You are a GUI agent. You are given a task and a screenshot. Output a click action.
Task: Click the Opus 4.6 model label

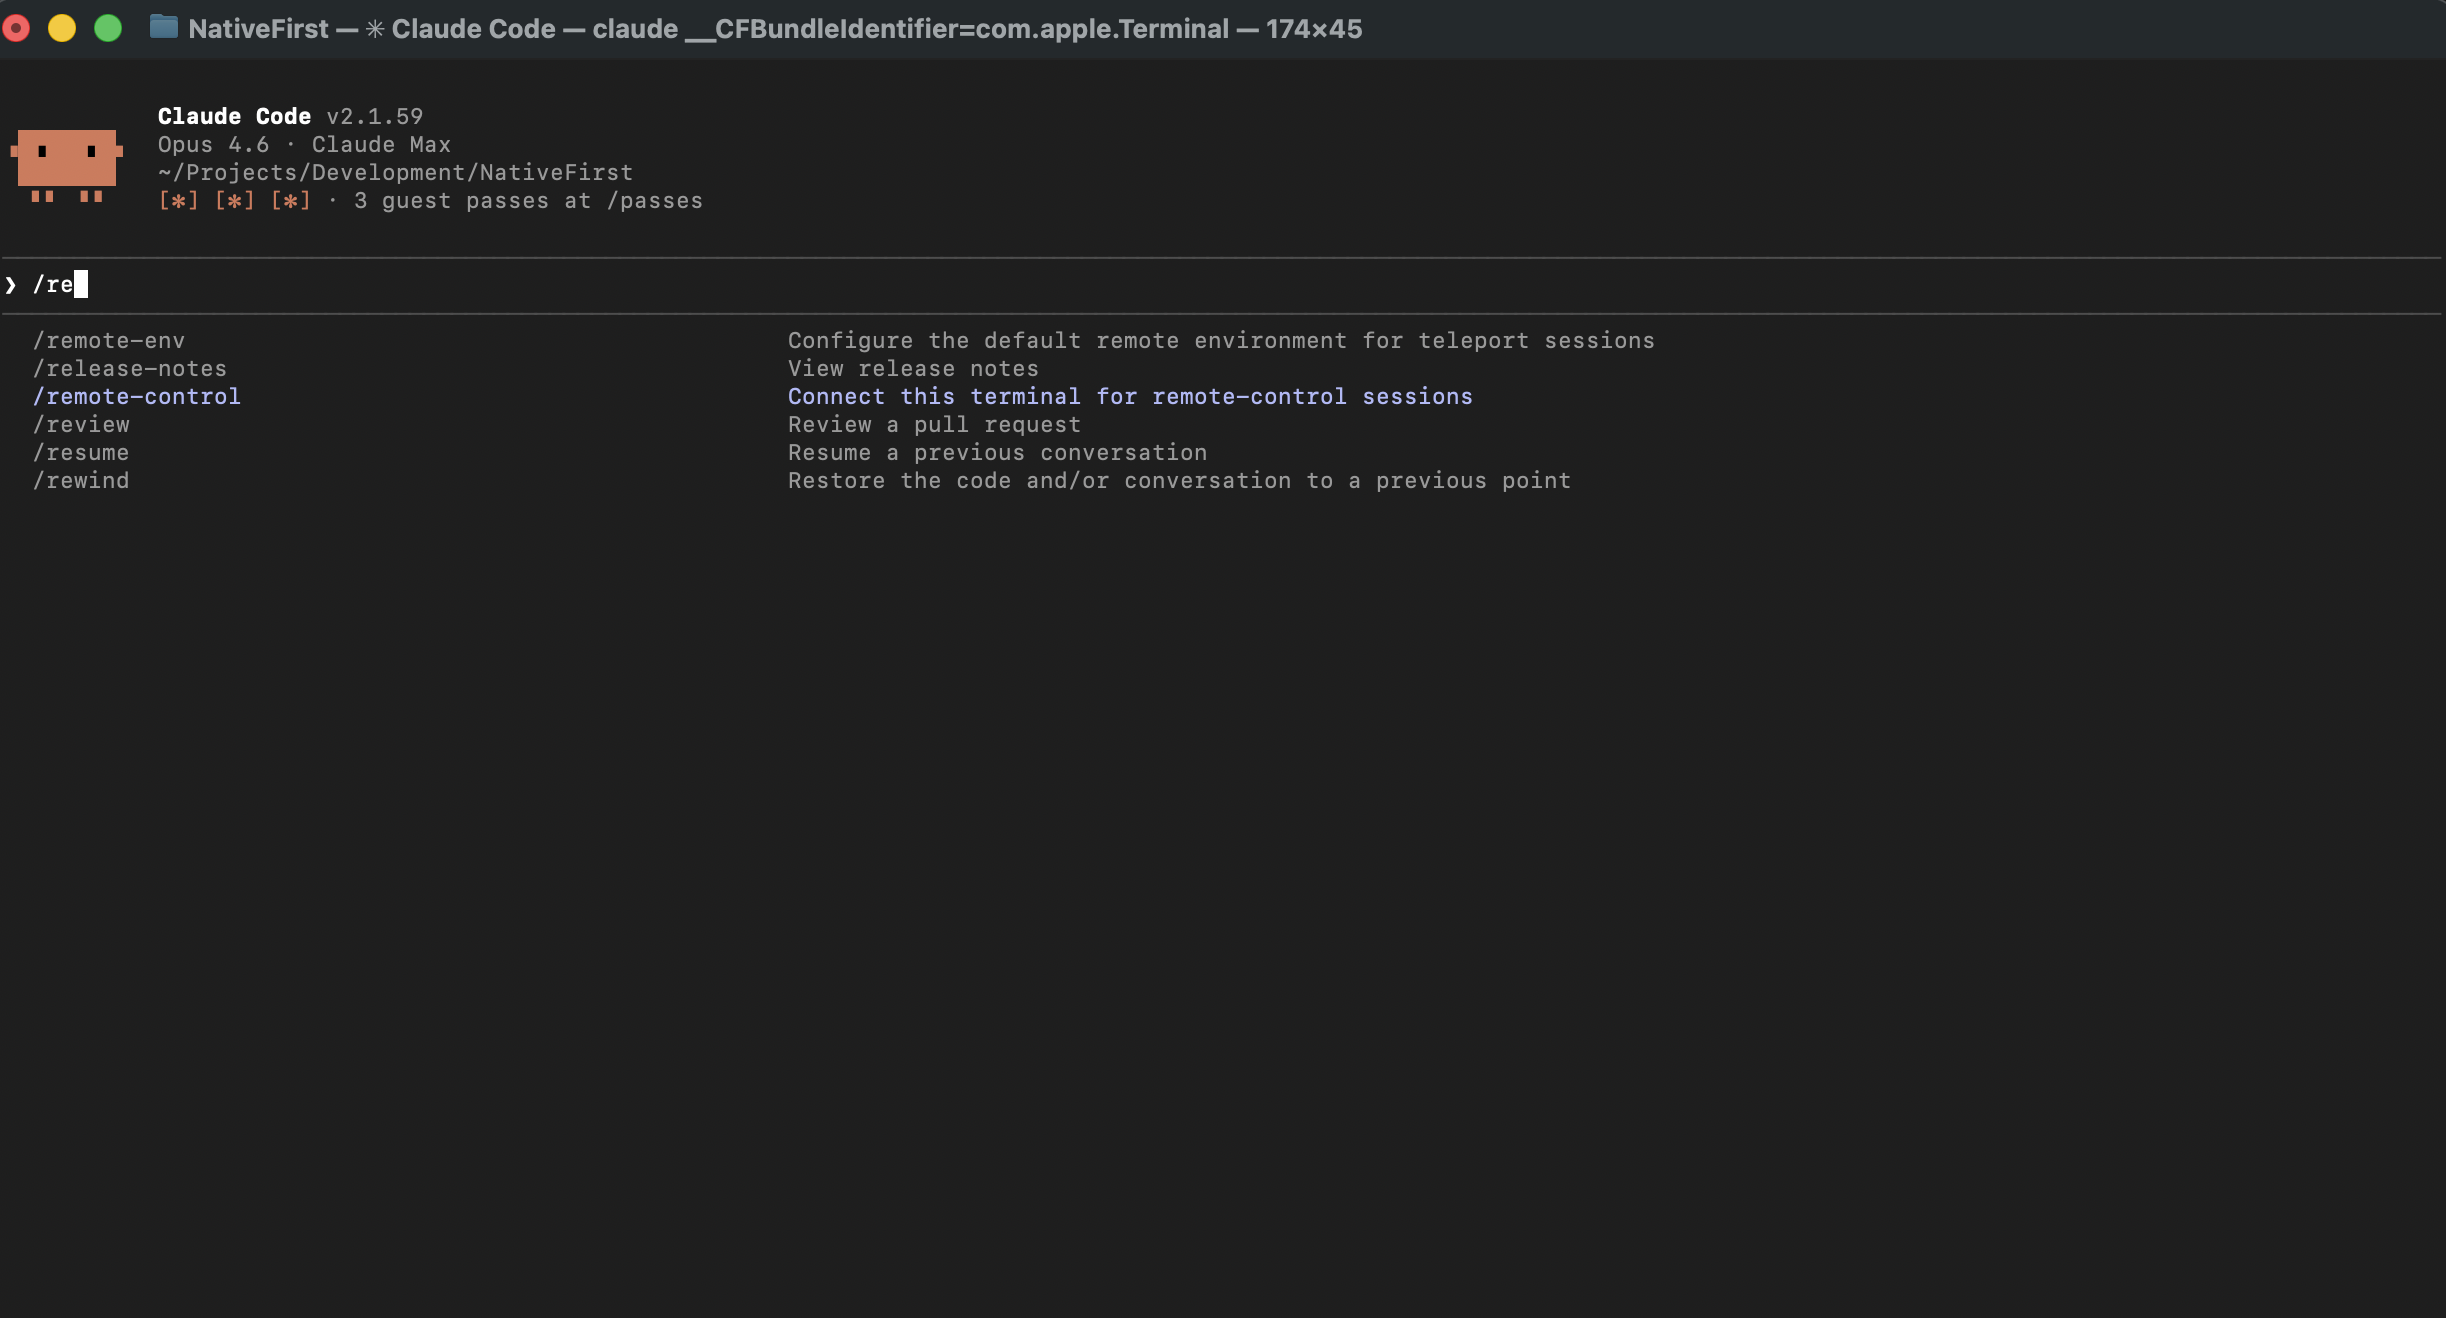(212, 144)
